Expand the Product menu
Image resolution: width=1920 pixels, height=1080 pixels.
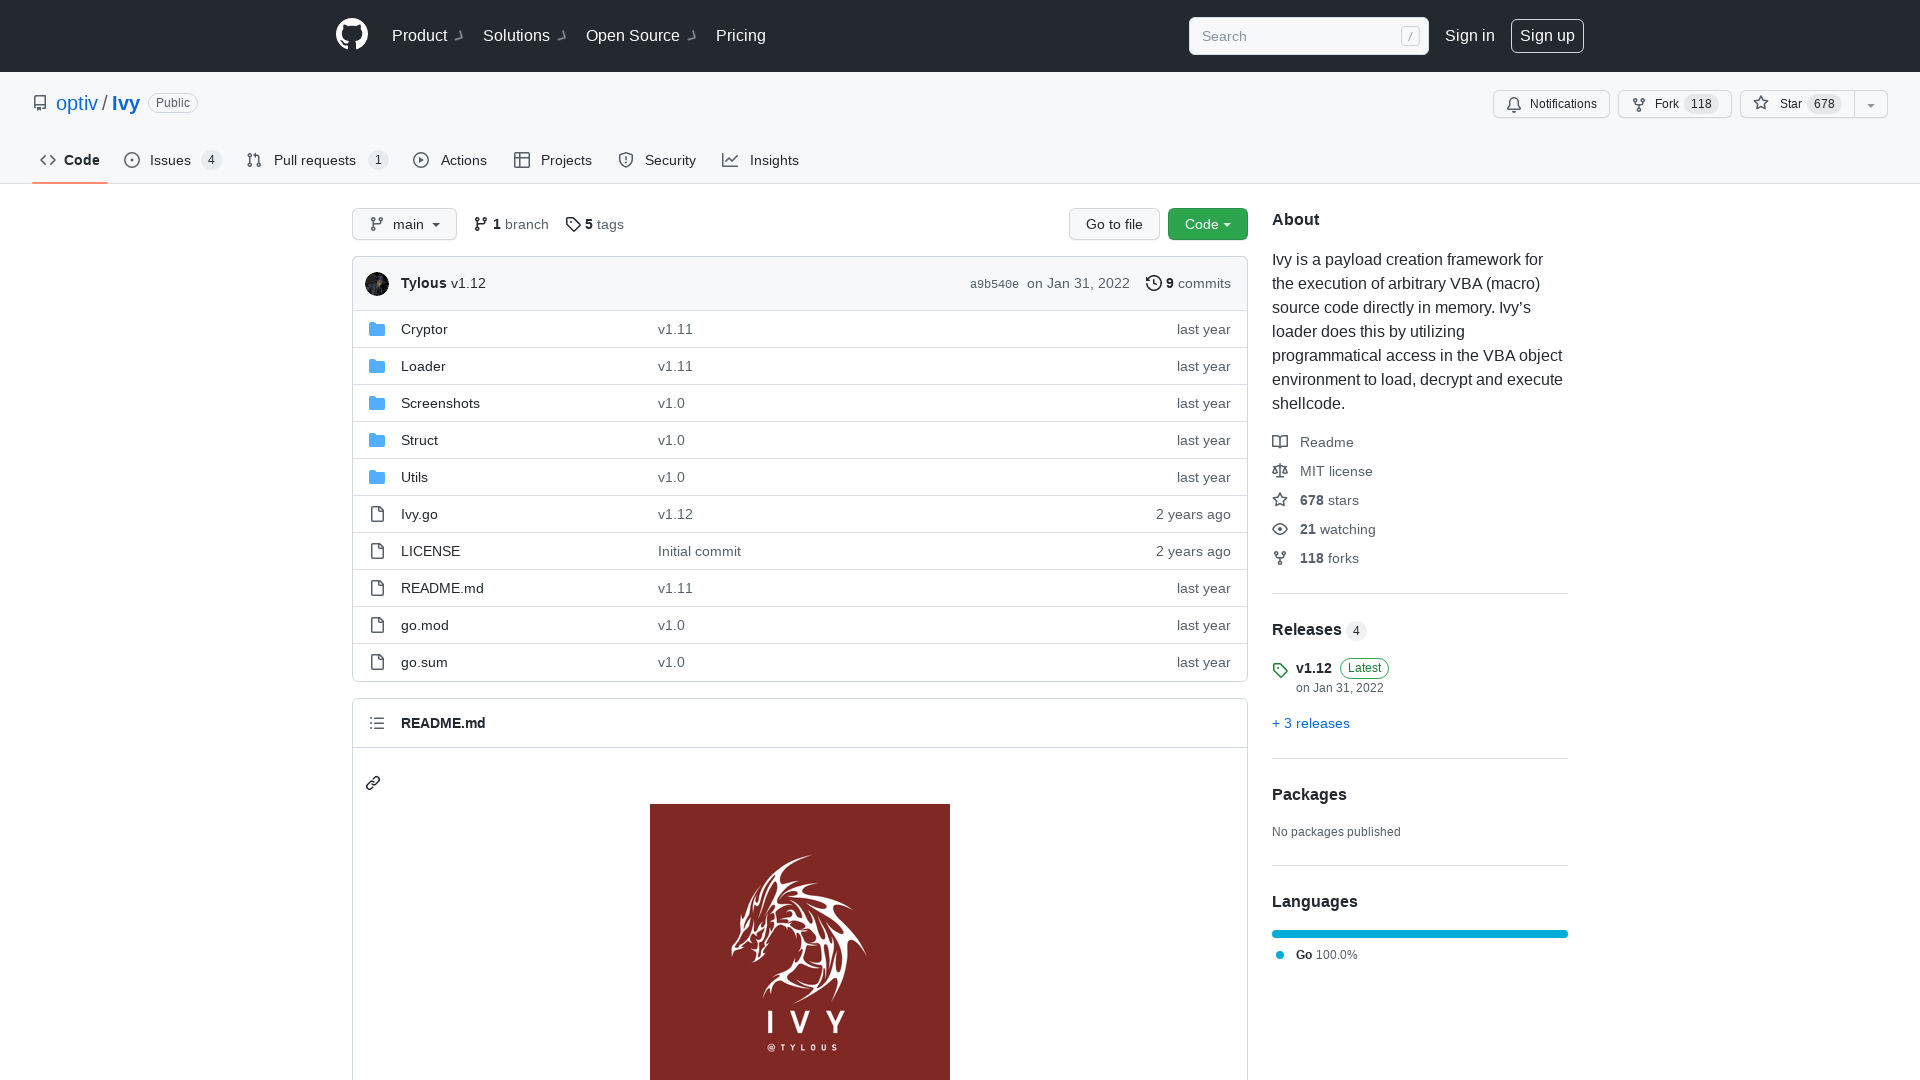click(427, 36)
